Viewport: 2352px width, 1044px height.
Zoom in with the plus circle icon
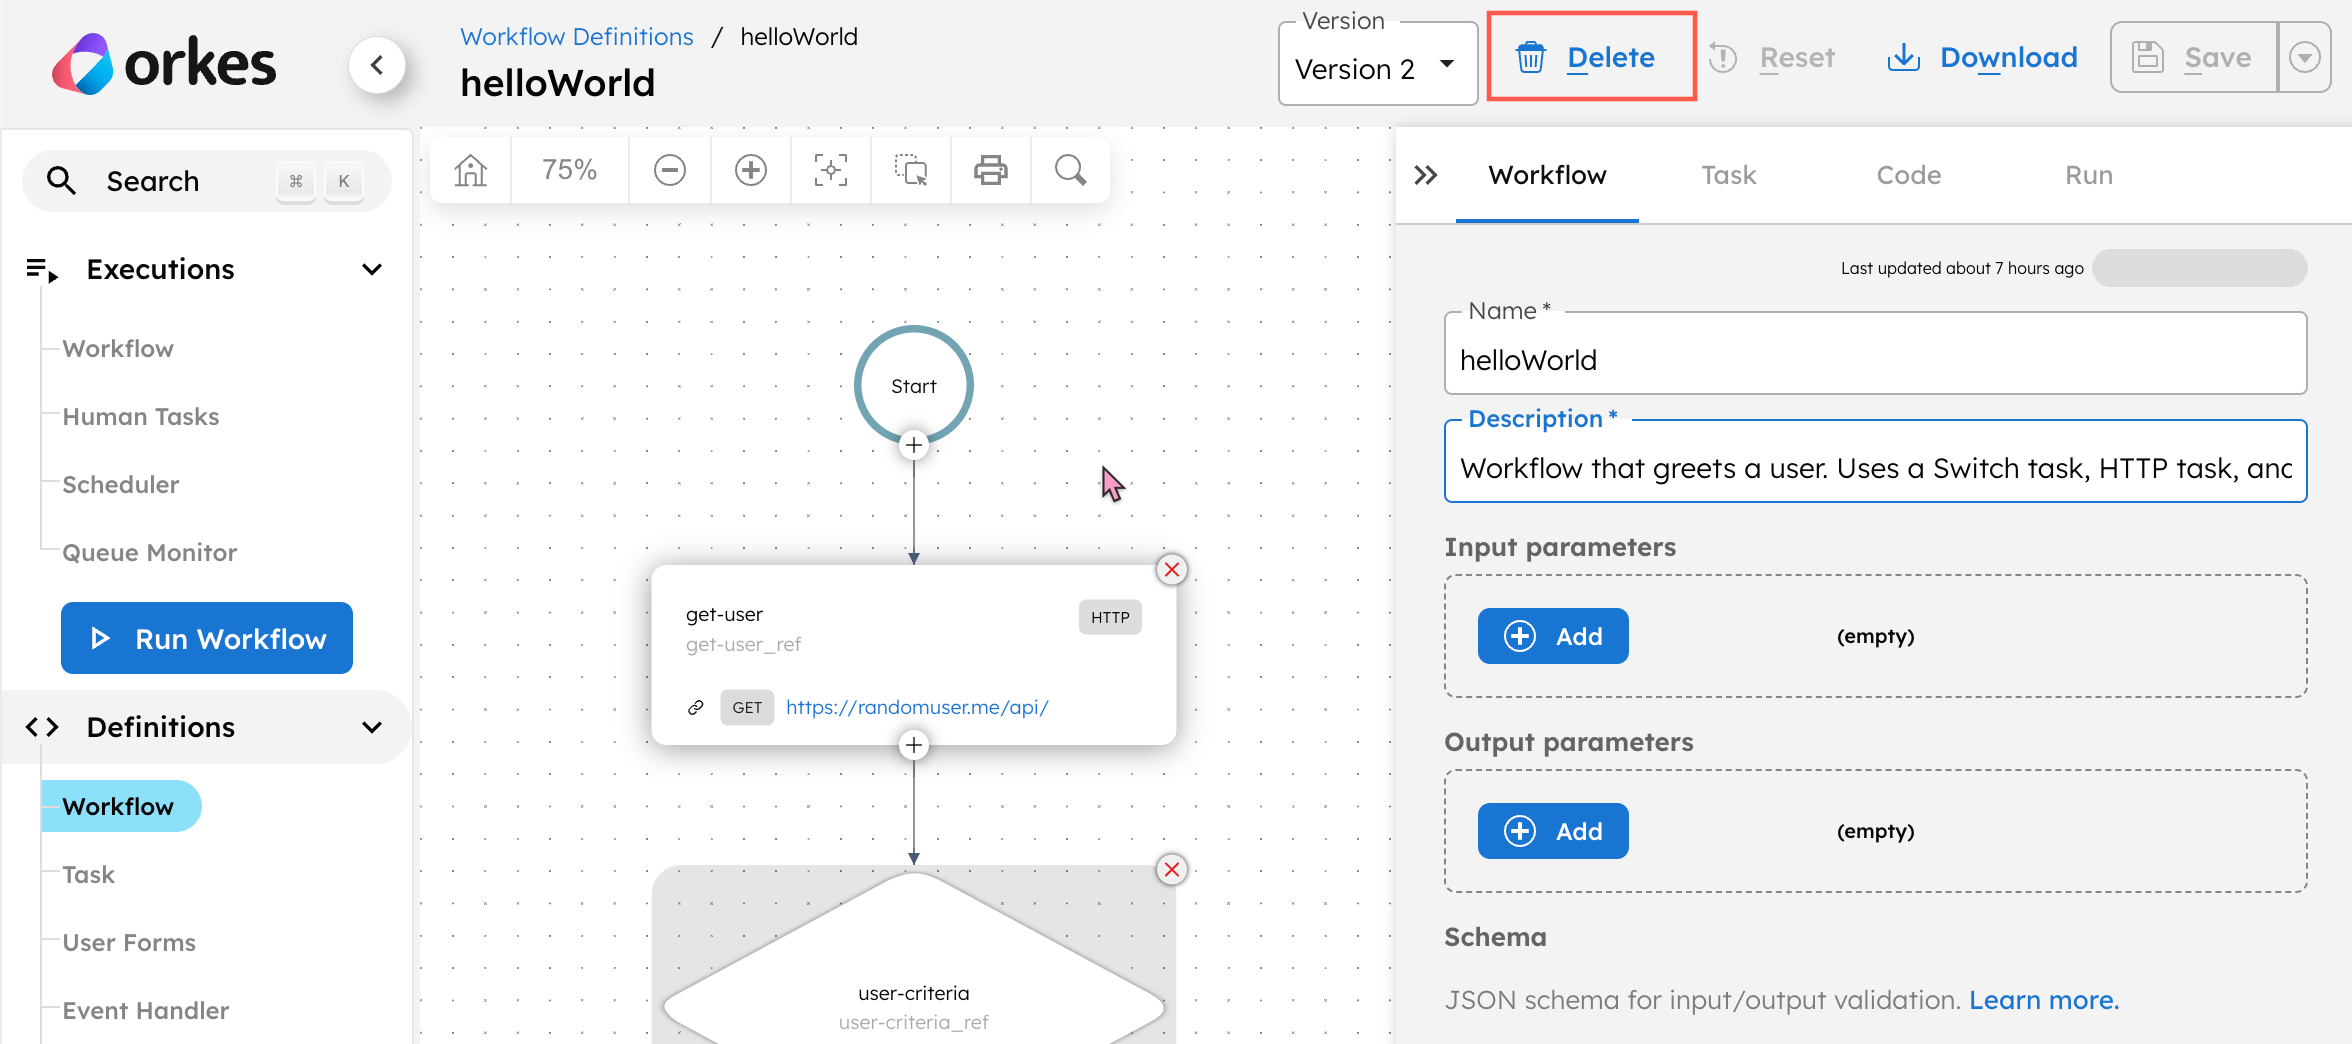(x=751, y=170)
